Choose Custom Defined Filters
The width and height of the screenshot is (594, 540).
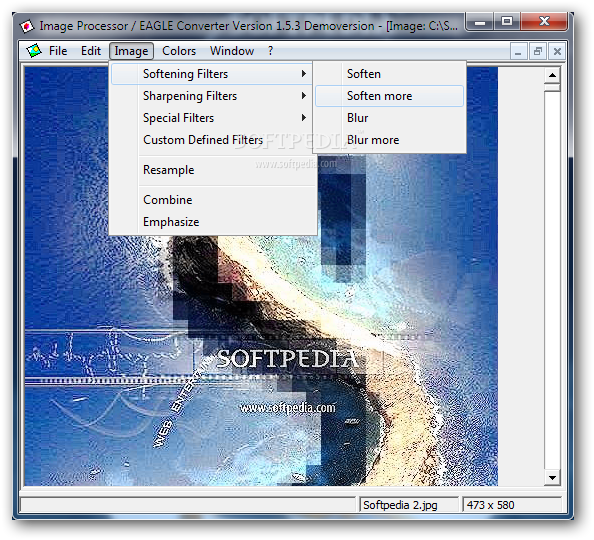click(x=212, y=140)
